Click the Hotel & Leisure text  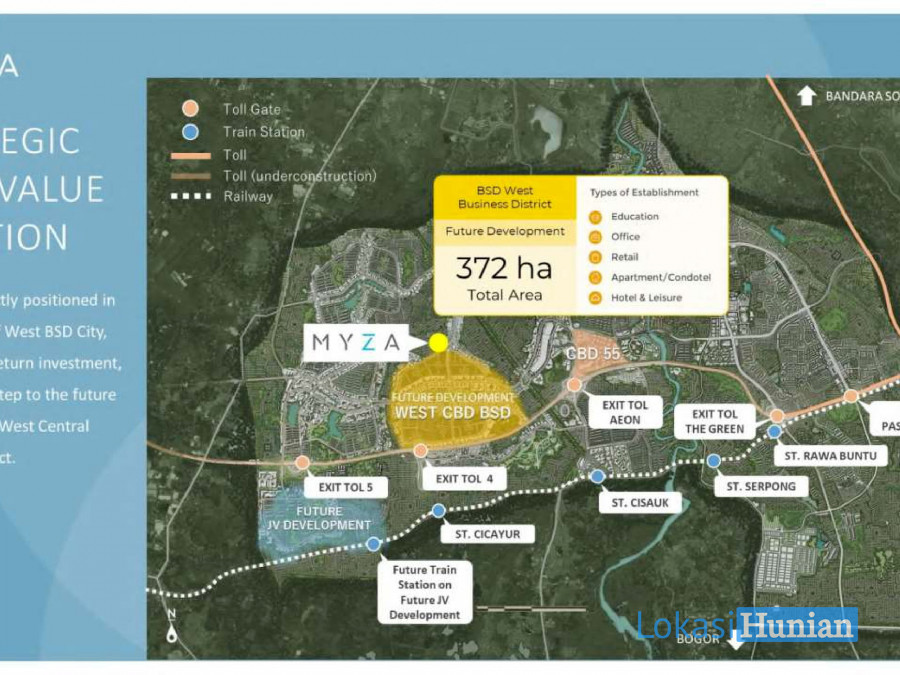click(x=647, y=297)
